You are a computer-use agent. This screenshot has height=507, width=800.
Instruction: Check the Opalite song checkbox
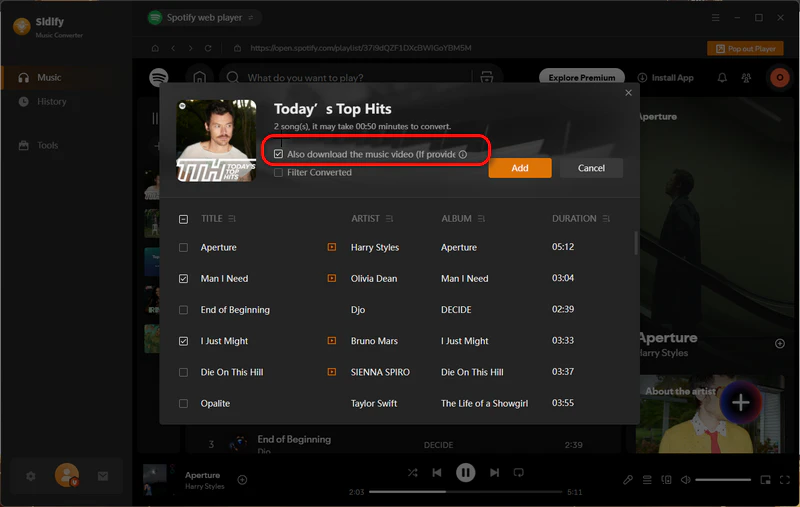184,403
